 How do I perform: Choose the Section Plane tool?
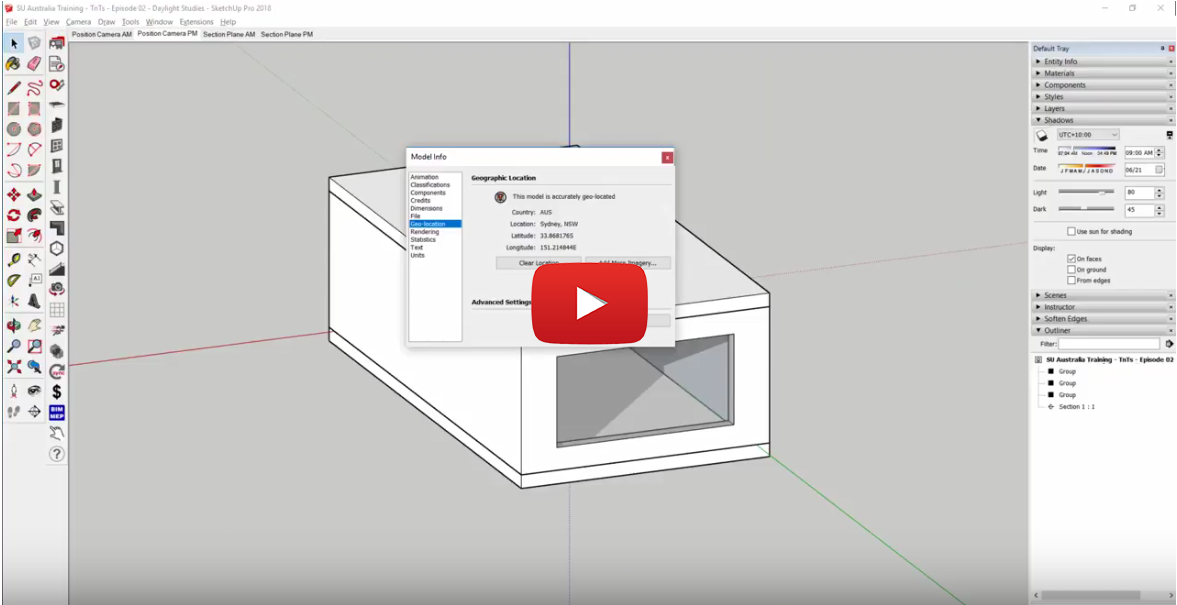[x=35, y=411]
